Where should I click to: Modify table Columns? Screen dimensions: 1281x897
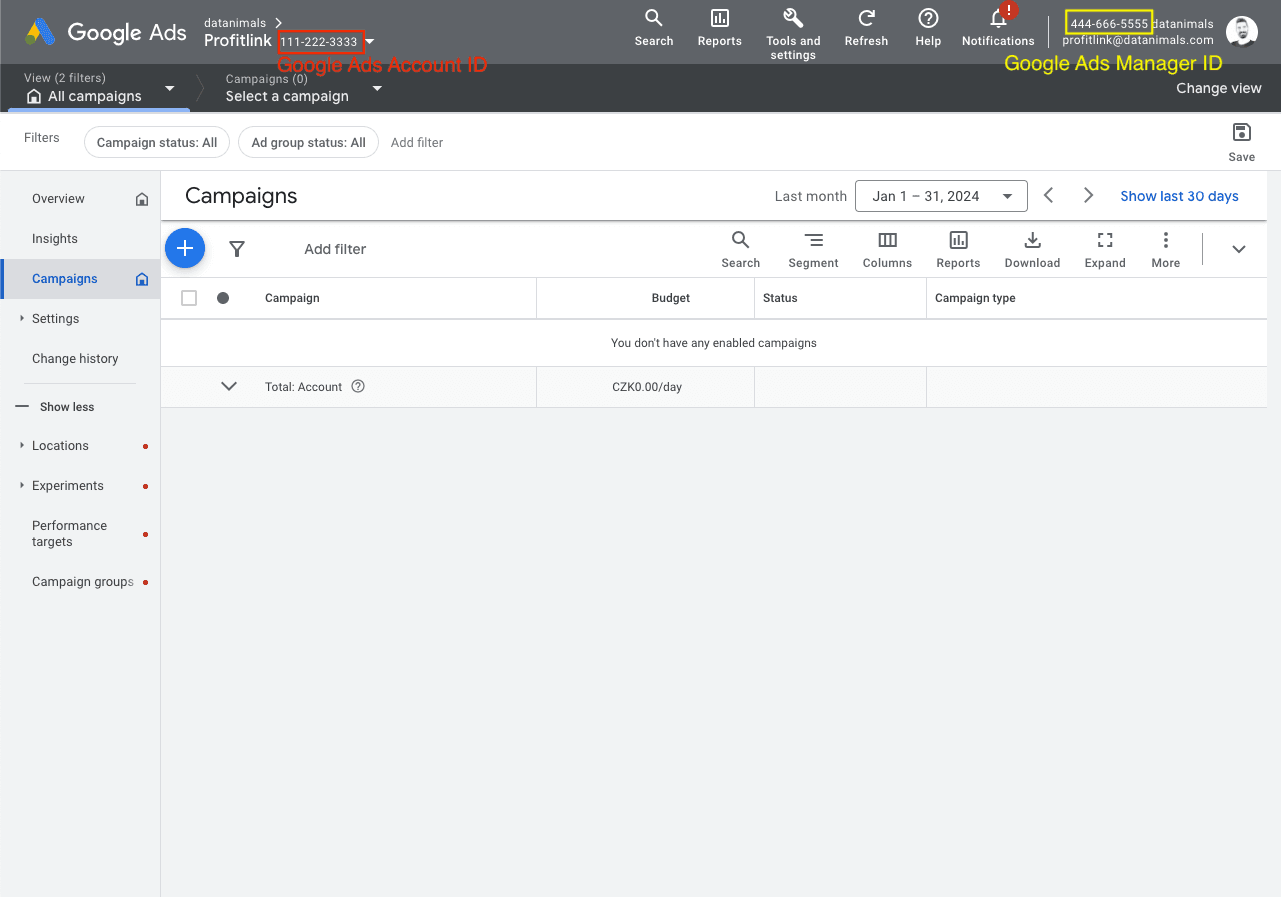887,249
